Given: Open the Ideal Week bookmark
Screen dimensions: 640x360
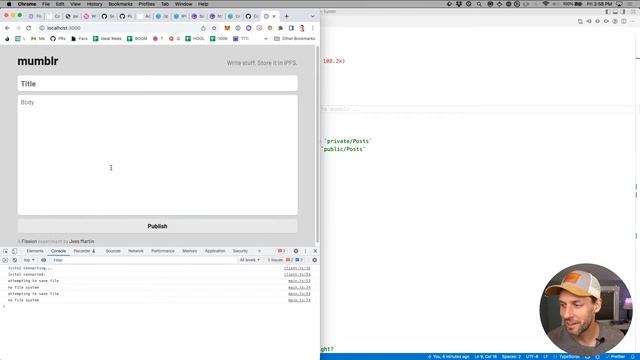Looking at the screenshot, I should coord(107,38).
